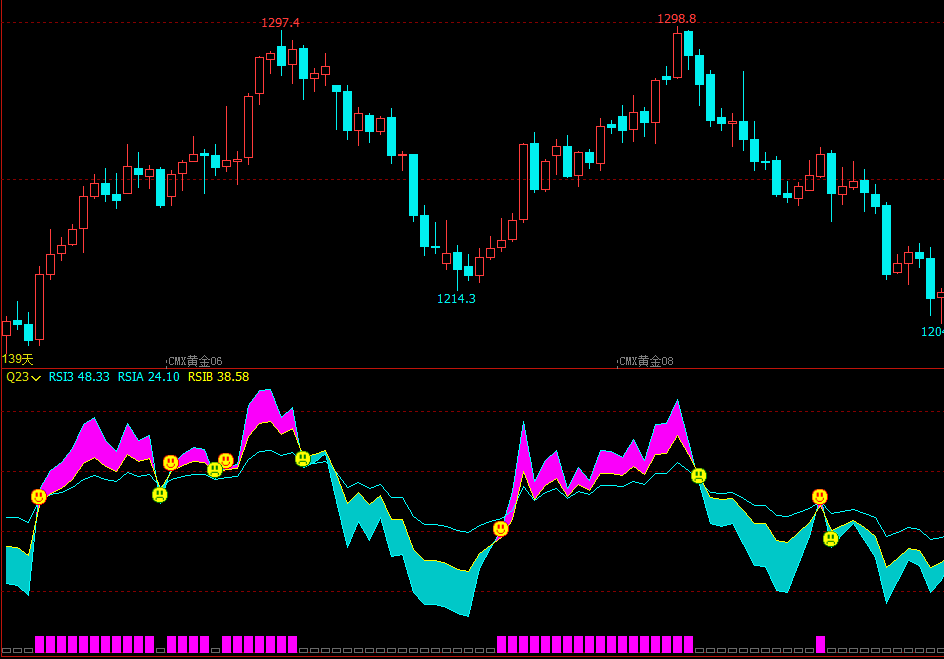The height and width of the screenshot is (659, 944).
Task: Select the RSIA 24.10 indicator label
Action: point(148,377)
